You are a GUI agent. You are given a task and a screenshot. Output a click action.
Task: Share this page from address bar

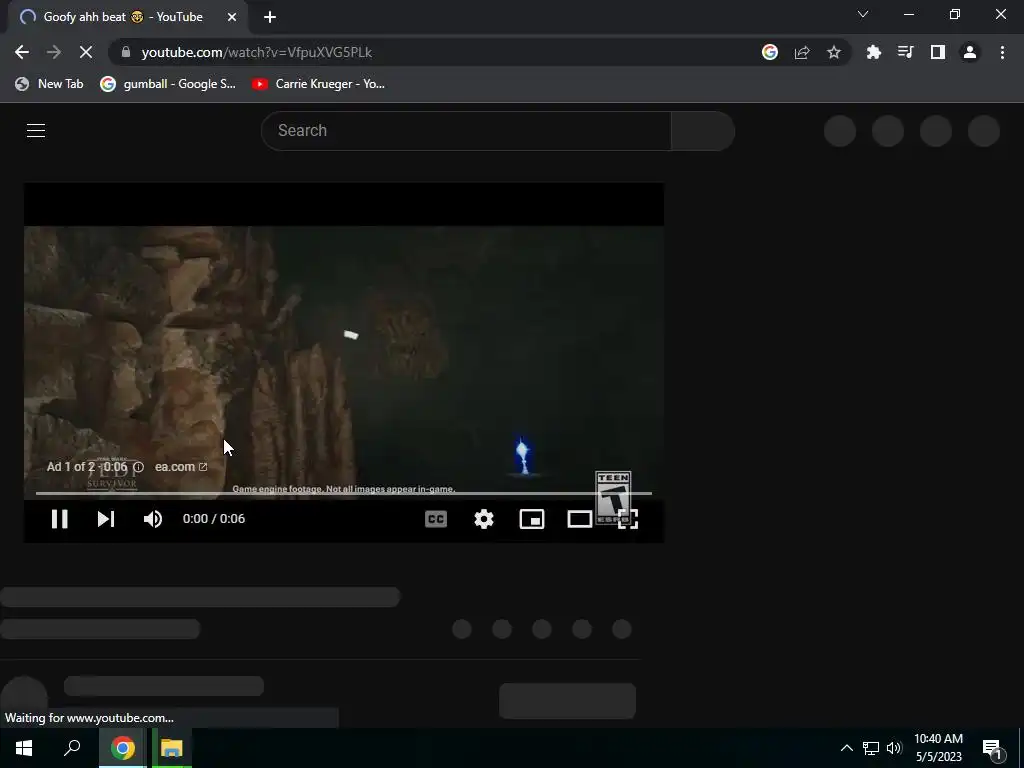coord(802,52)
